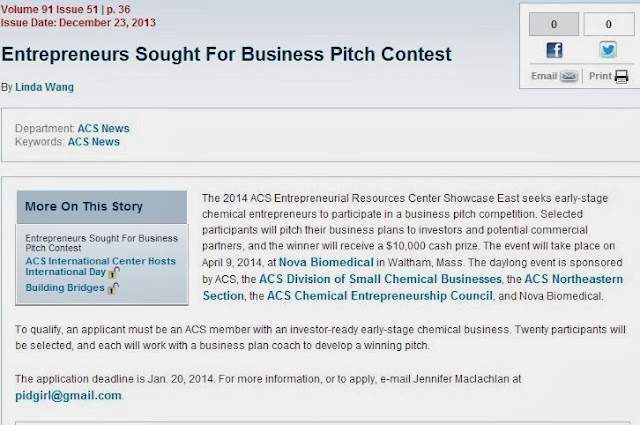Viewport: 640px width, 425px height.
Task: Click the Facebook share icon
Action: click(554, 50)
